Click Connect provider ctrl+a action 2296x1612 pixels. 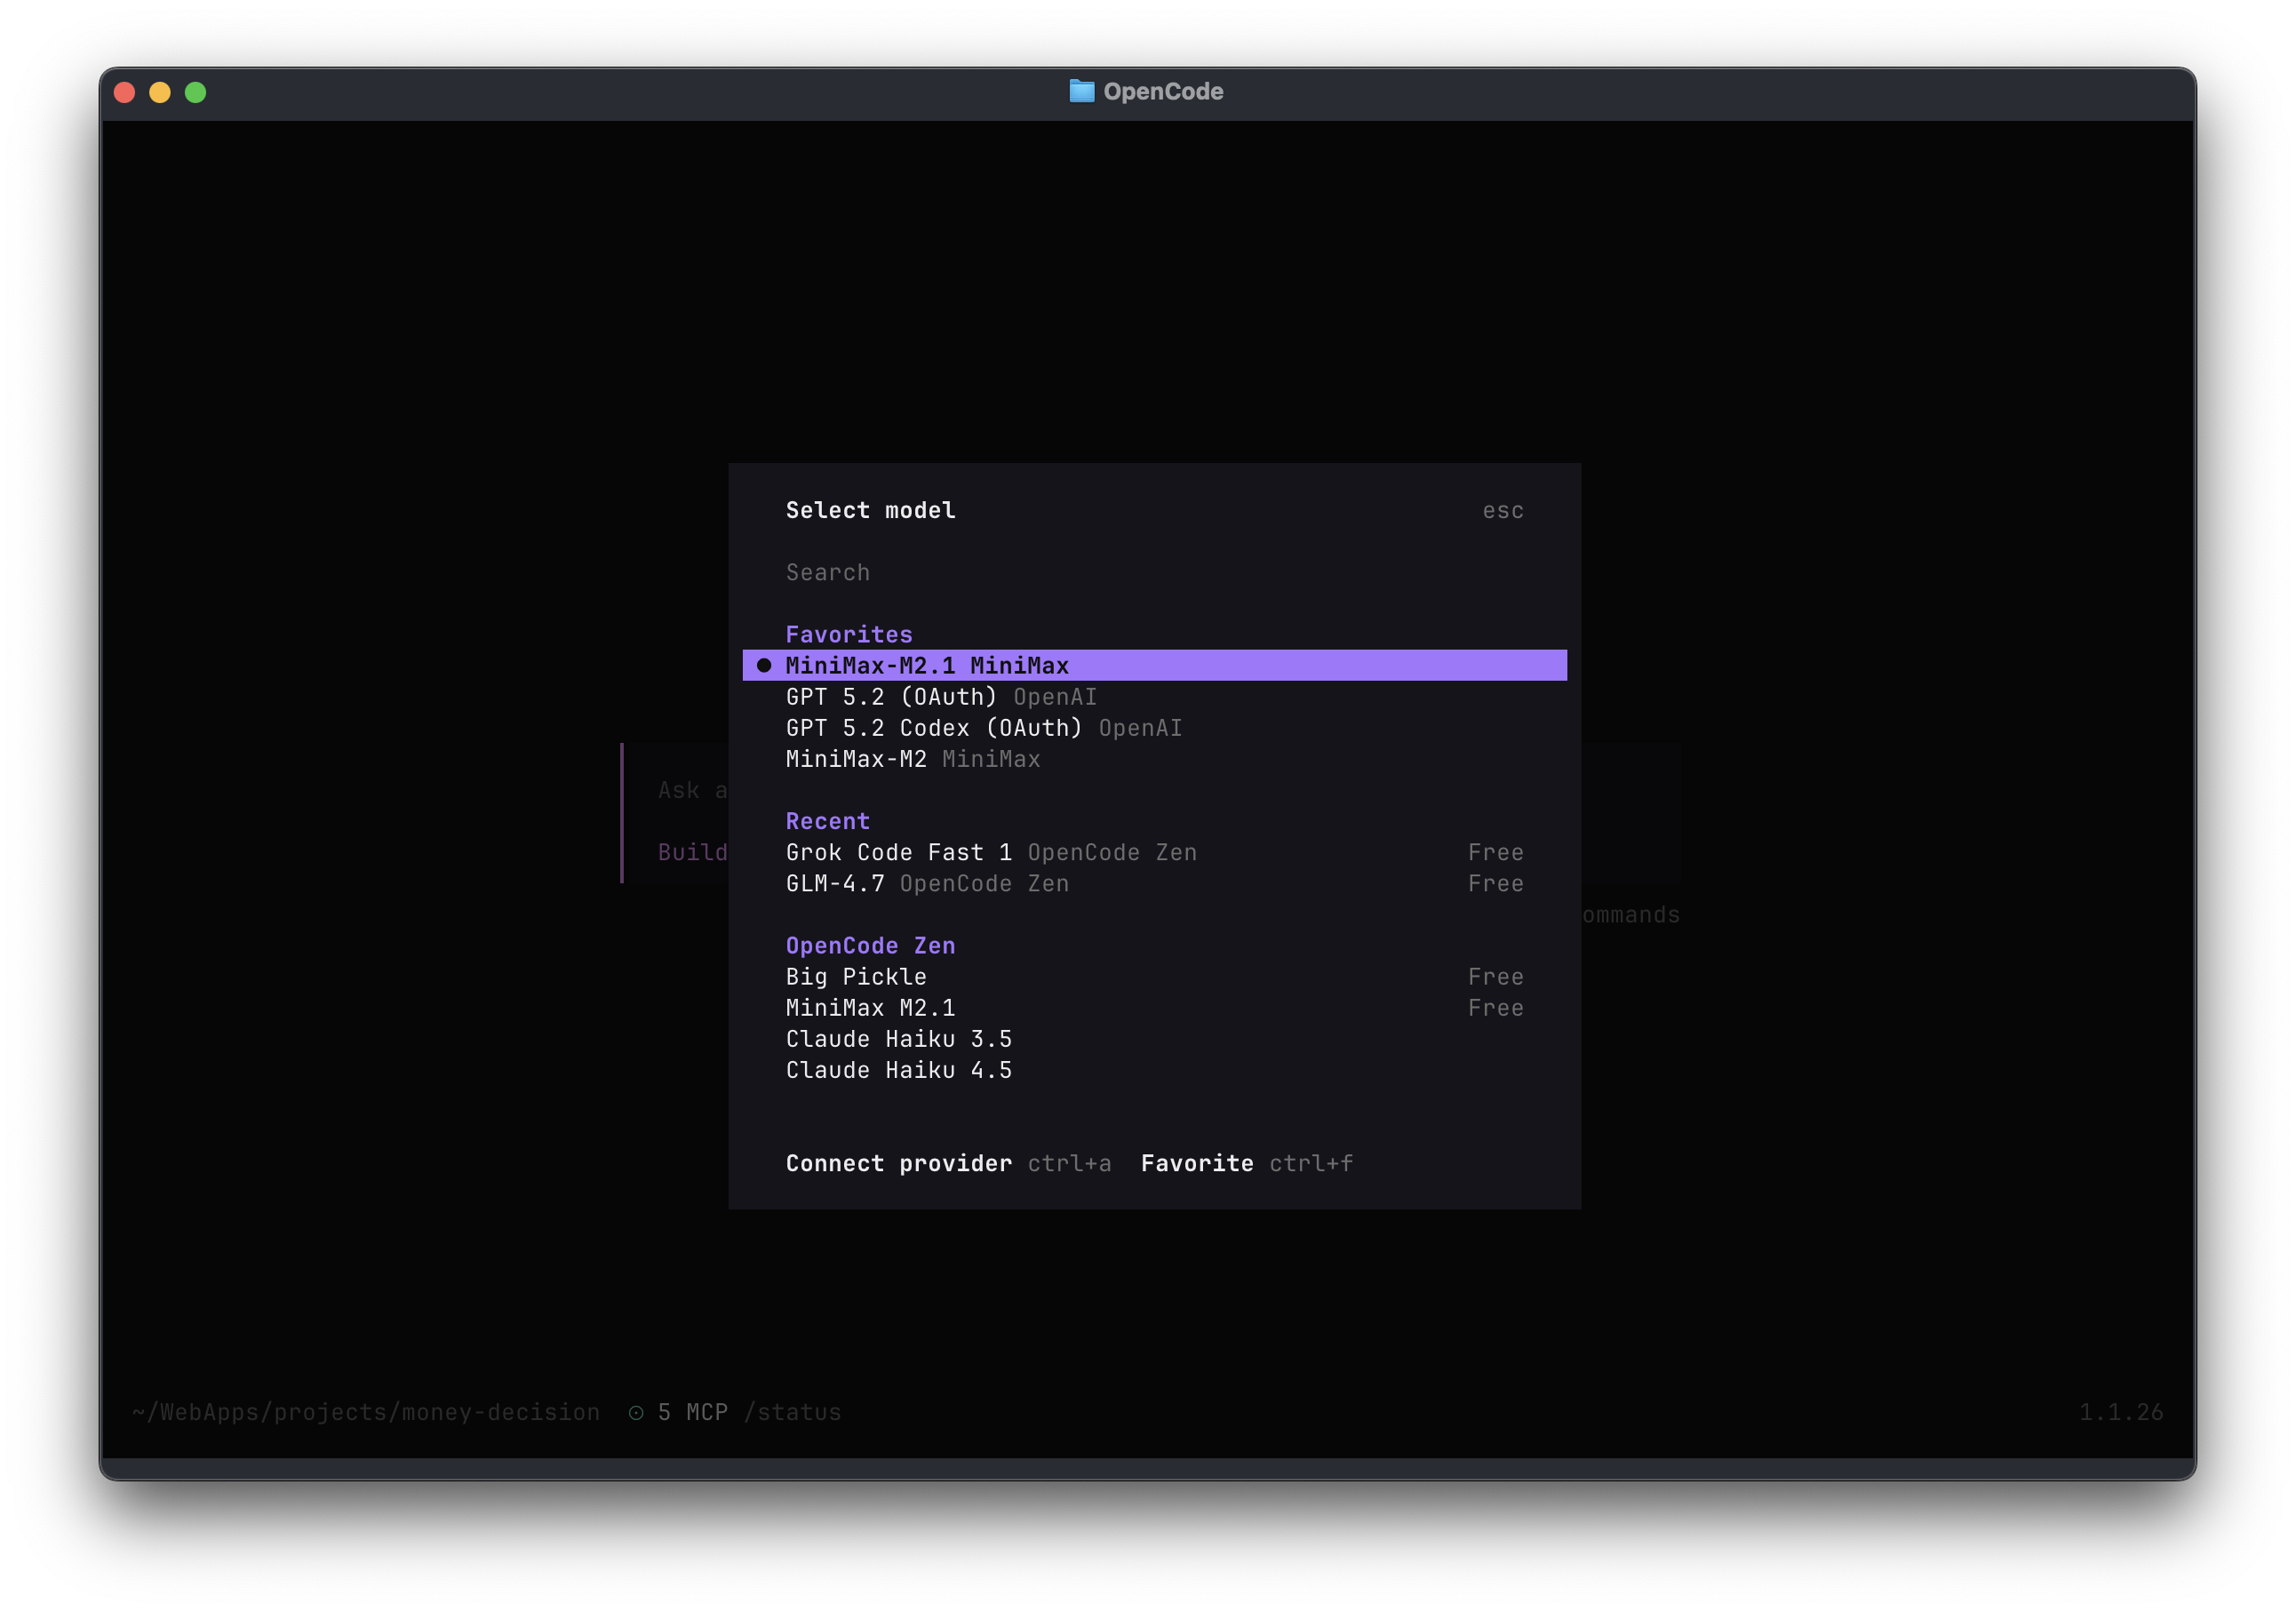(x=948, y=1163)
